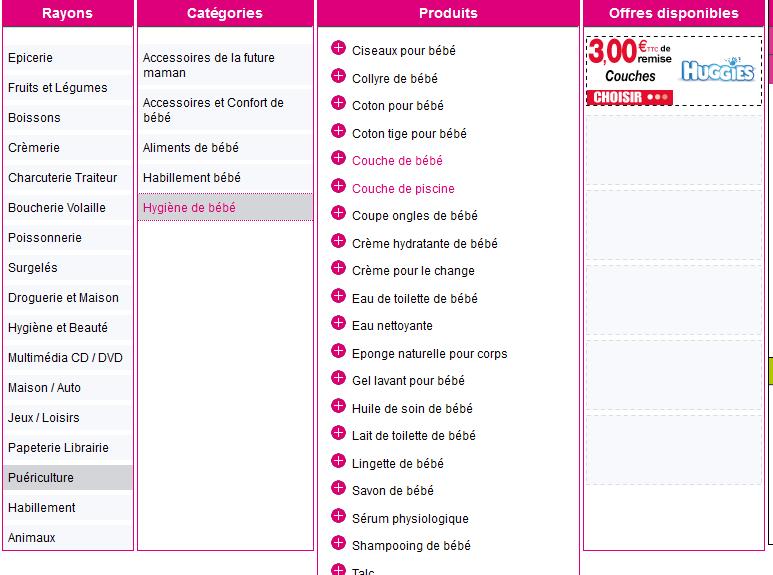Expand Couche de bébé with plus icon
The height and width of the screenshot is (575, 773).
tap(338, 158)
